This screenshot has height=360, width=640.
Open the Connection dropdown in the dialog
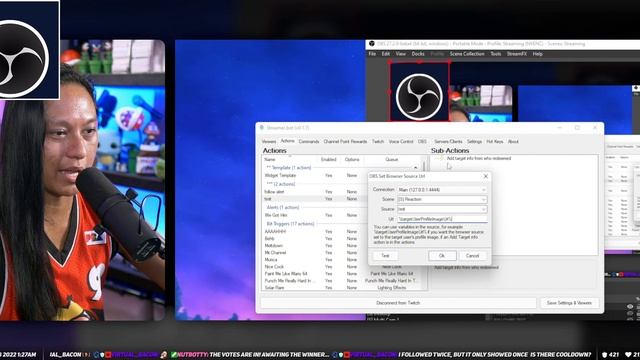click(x=442, y=190)
